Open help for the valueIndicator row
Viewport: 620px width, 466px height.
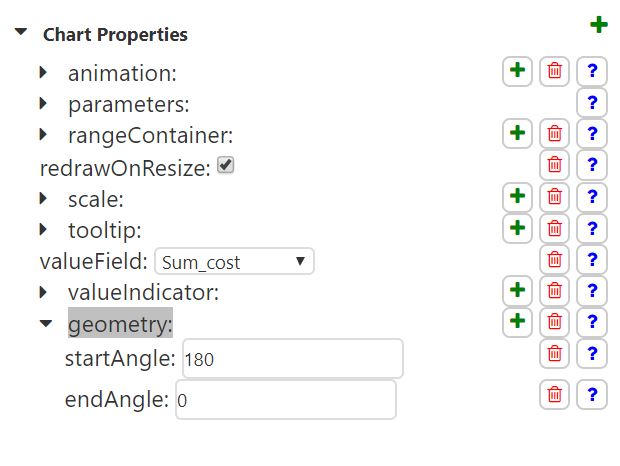592,291
